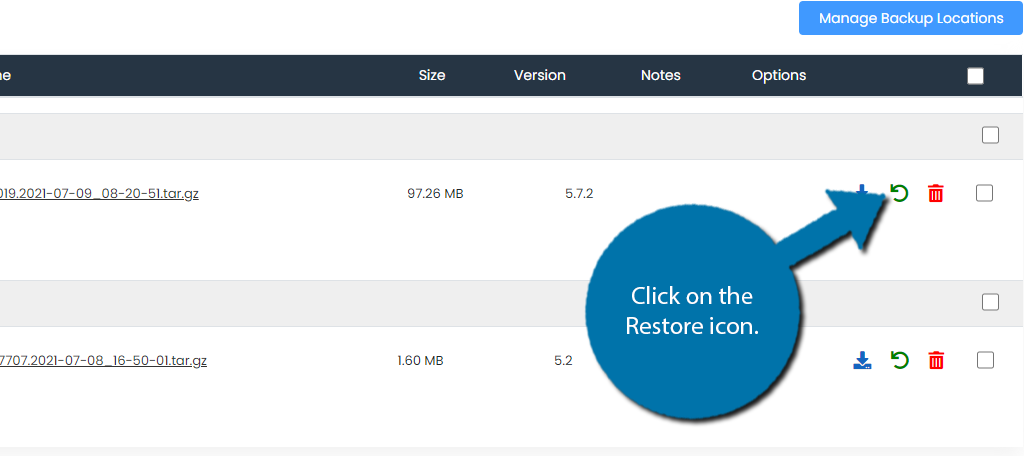The image size is (1024, 456).
Task: Open the 2021-07-08_16-50-01.tar.gz backup link
Action: (103, 360)
